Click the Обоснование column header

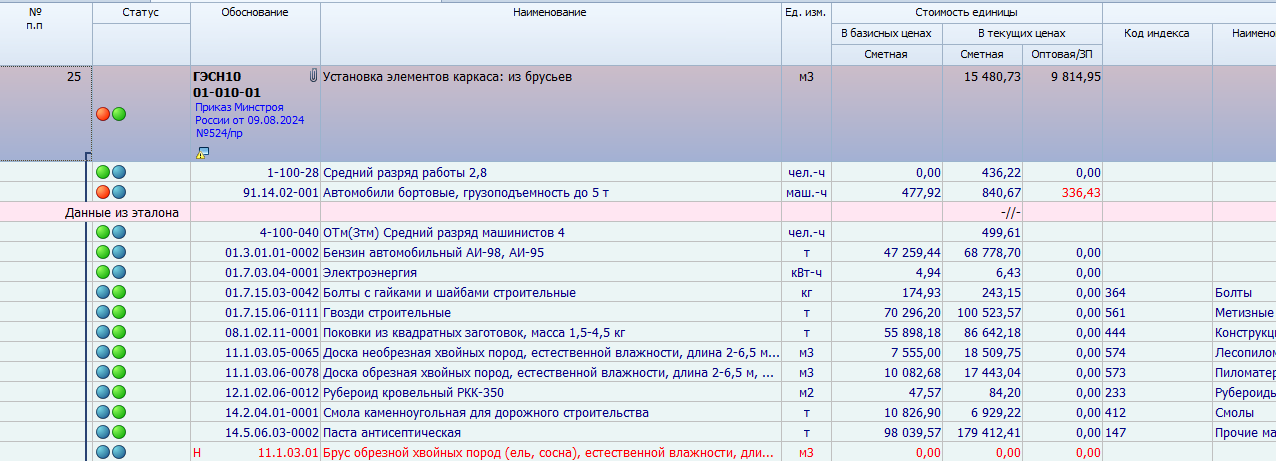pos(255,12)
